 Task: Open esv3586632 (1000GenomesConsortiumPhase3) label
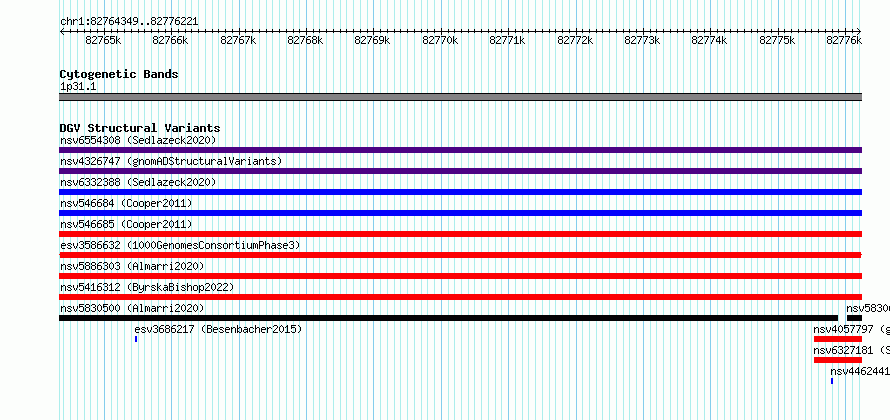(x=180, y=245)
